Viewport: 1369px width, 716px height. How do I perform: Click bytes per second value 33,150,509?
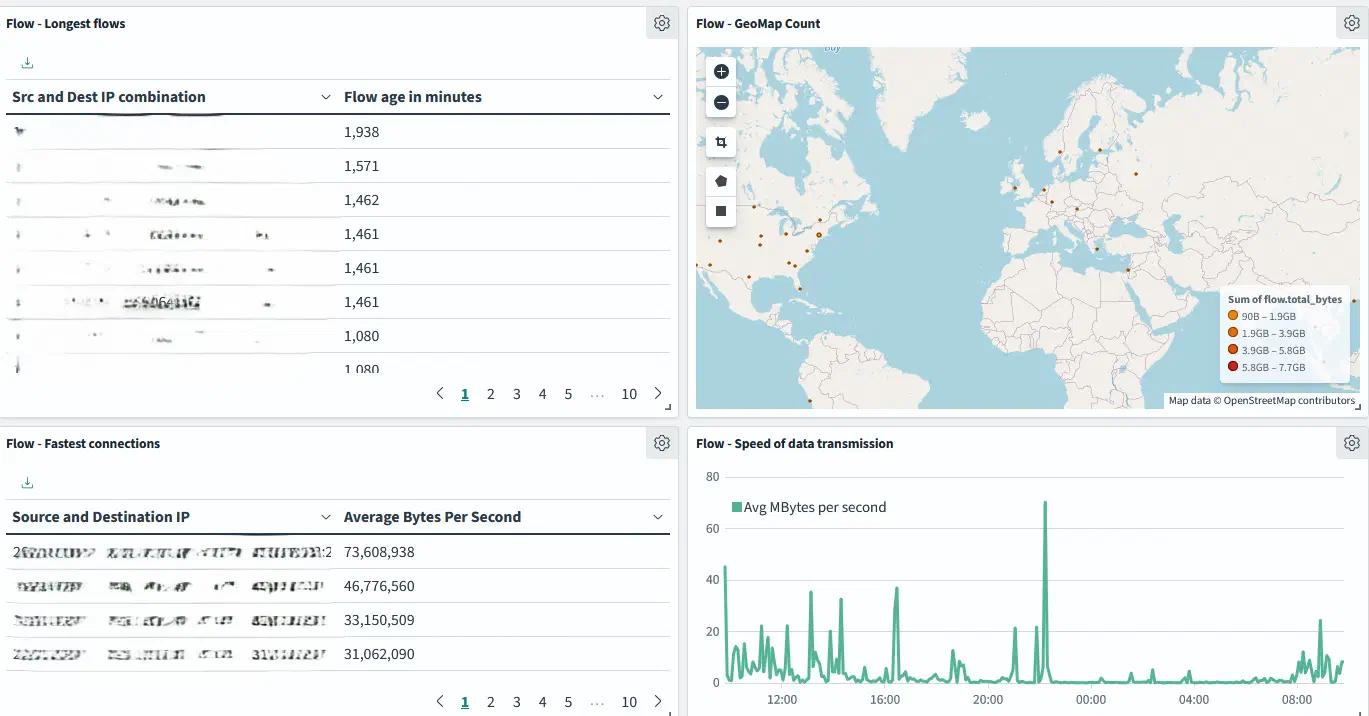(x=379, y=620)
